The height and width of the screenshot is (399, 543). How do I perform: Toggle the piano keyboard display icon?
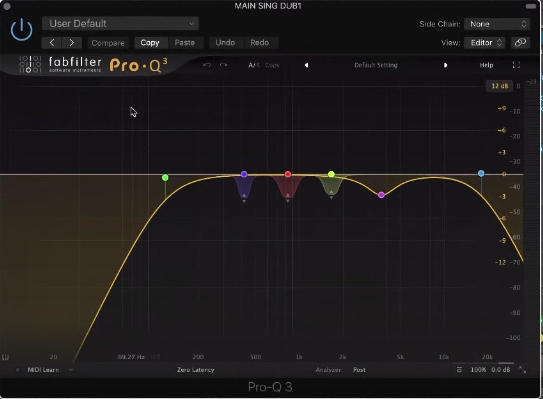(x=6, y=357)
